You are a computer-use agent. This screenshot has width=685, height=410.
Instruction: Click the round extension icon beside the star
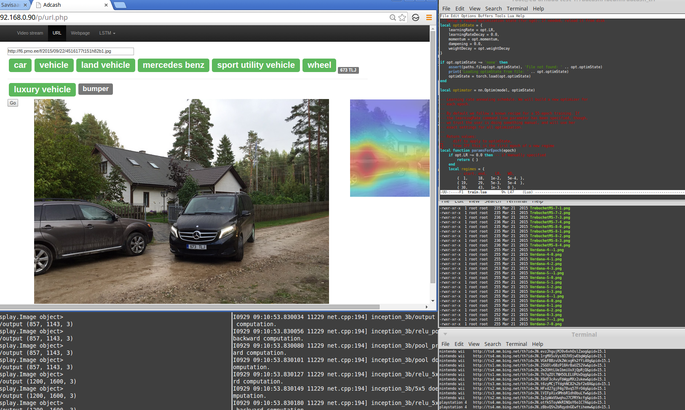(x=415, y=17)
